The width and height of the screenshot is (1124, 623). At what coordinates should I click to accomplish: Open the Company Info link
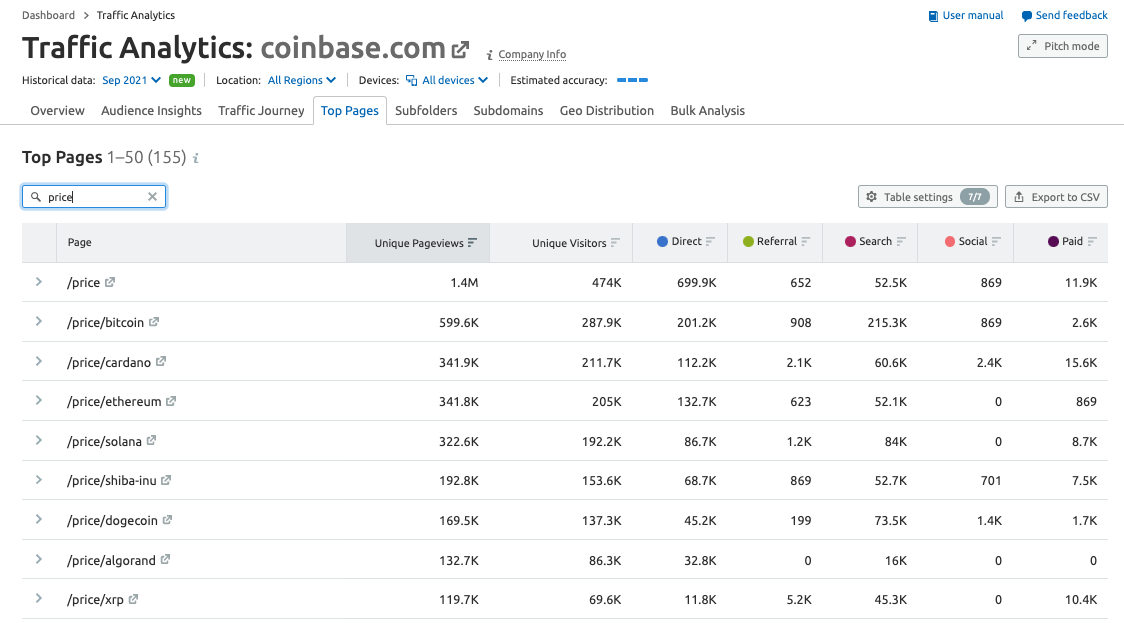[x=532, y=54]
